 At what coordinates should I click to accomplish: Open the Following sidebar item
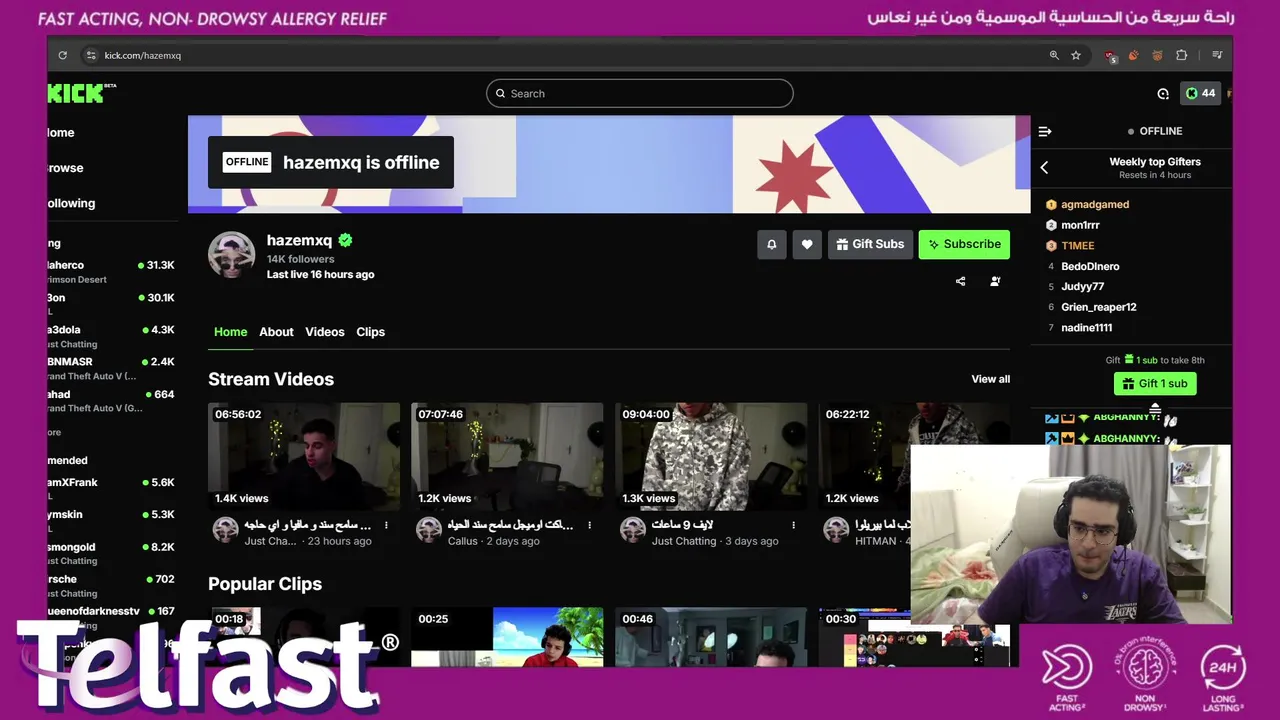[71, 203]
